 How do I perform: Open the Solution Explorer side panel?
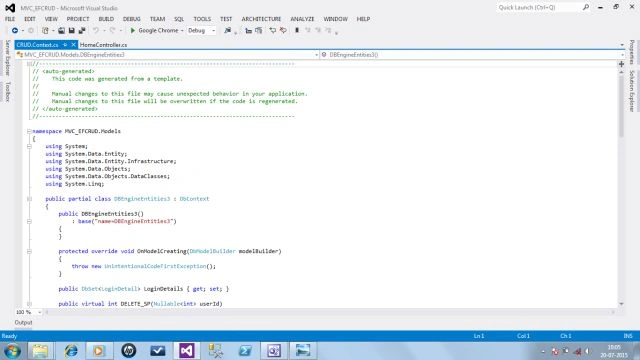631,91
